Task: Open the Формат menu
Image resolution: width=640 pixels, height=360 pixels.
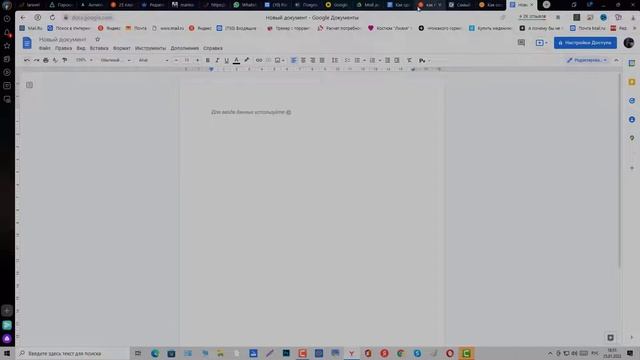Action: tap(122, 48)
